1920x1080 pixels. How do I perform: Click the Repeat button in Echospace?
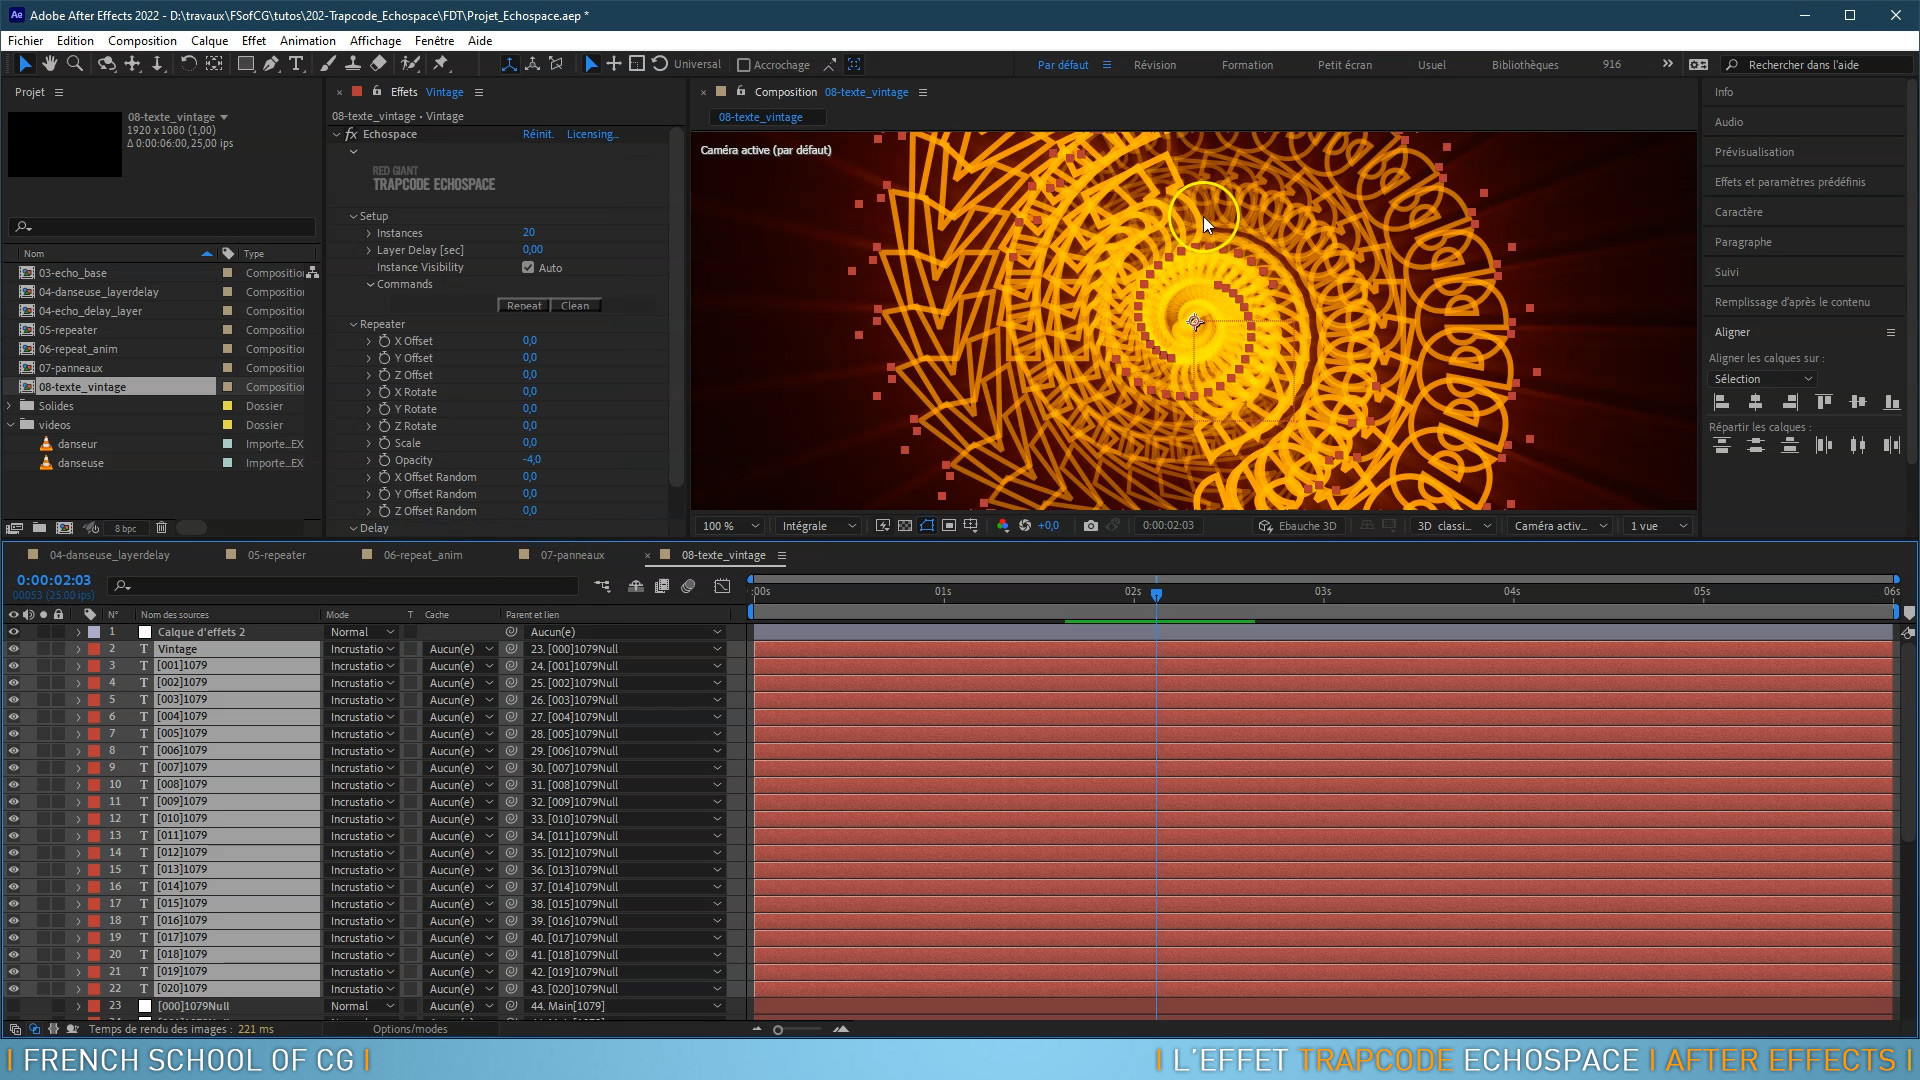(x=525, y=305)
